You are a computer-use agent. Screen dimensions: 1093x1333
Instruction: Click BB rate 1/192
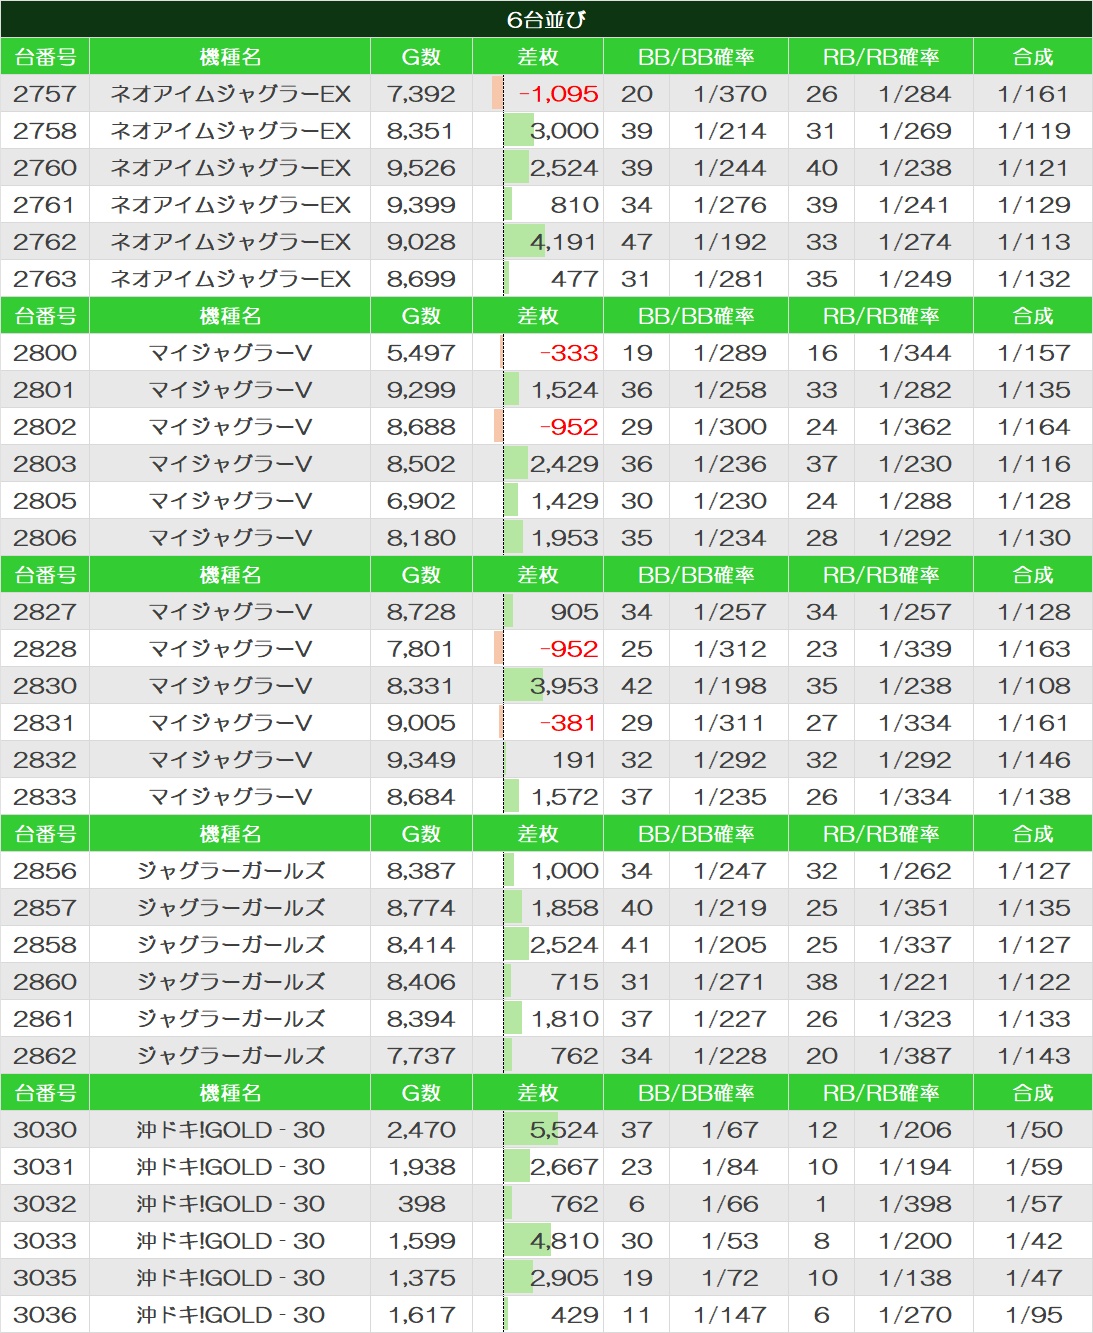point(730,242)
